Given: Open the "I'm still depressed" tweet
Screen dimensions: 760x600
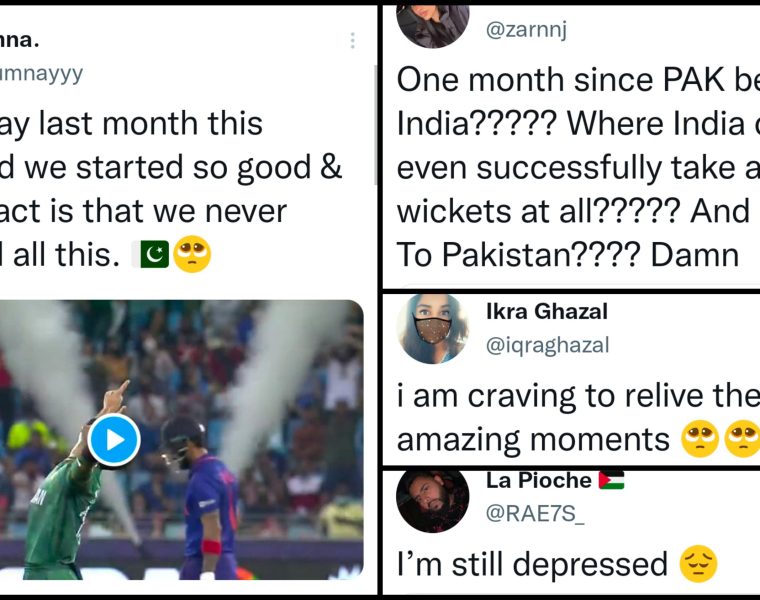Looking at the screenshot, I should click(532, 564).
